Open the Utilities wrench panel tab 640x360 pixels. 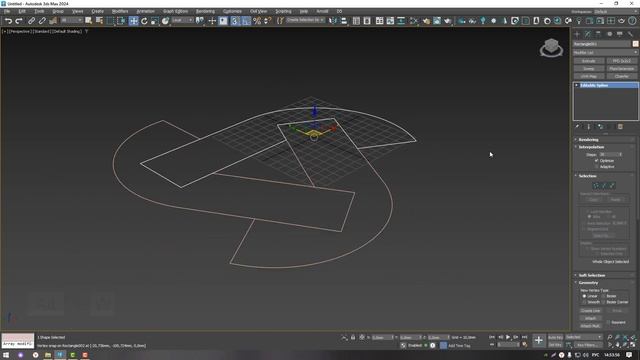(630, 34)
